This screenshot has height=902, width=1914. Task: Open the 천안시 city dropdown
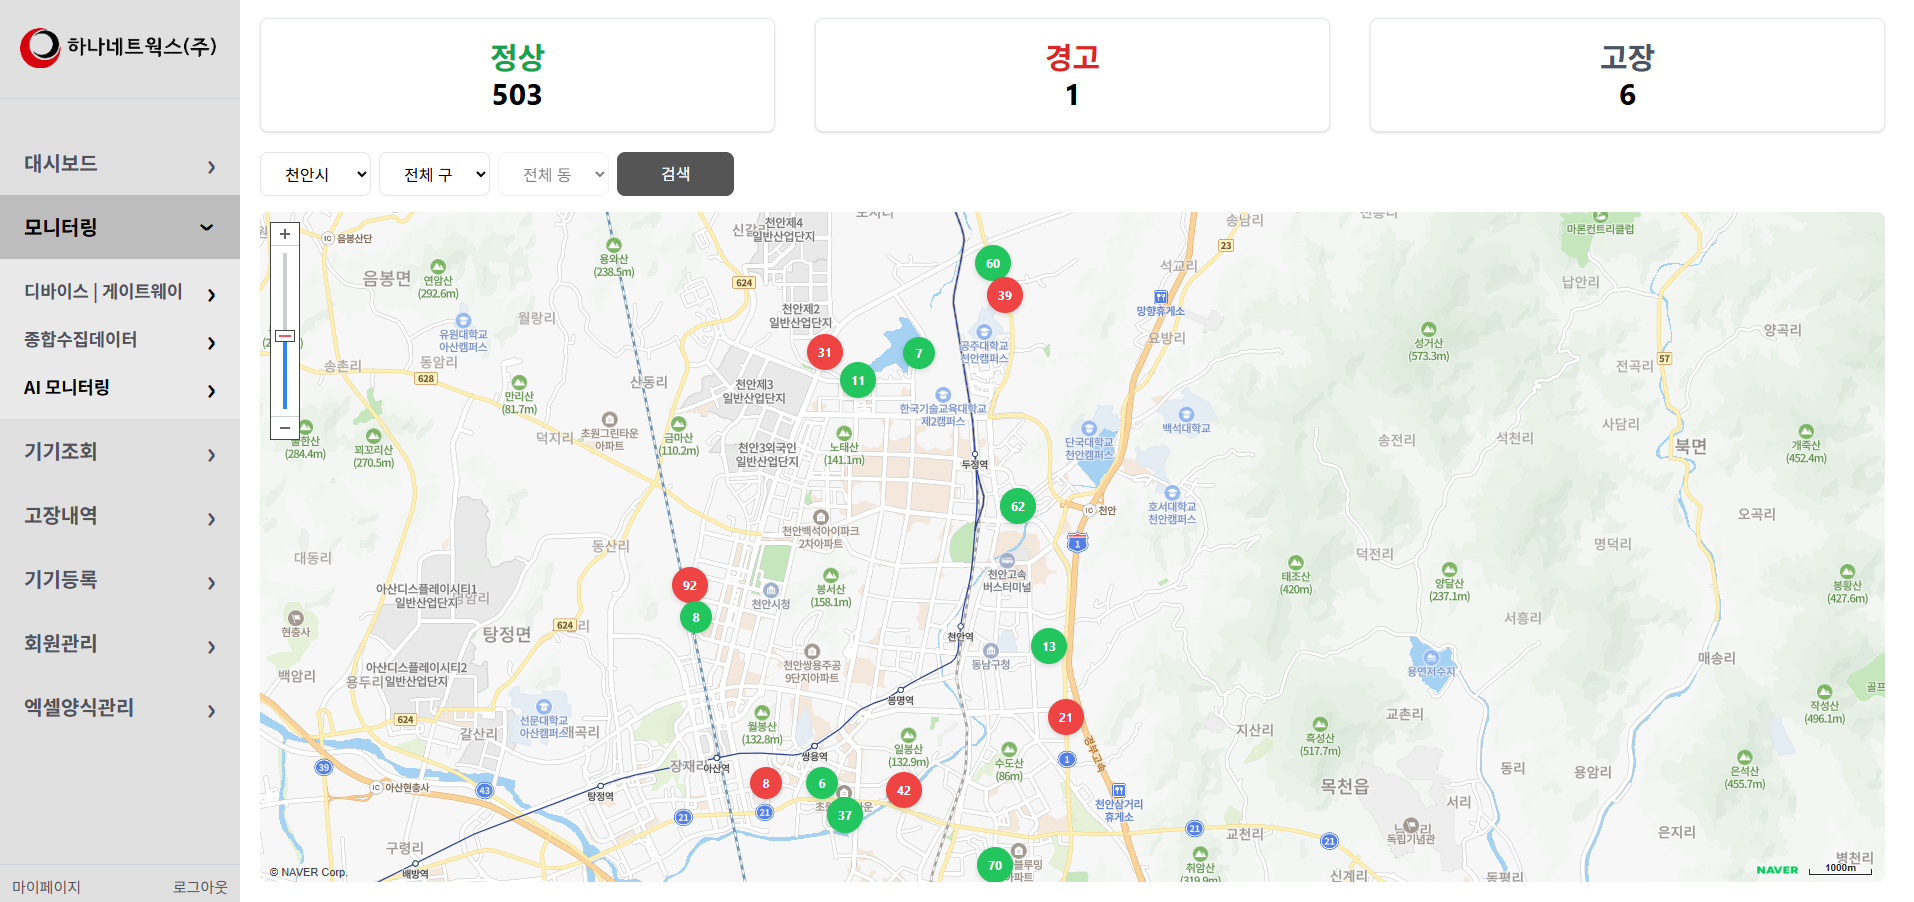coord(315,174)
